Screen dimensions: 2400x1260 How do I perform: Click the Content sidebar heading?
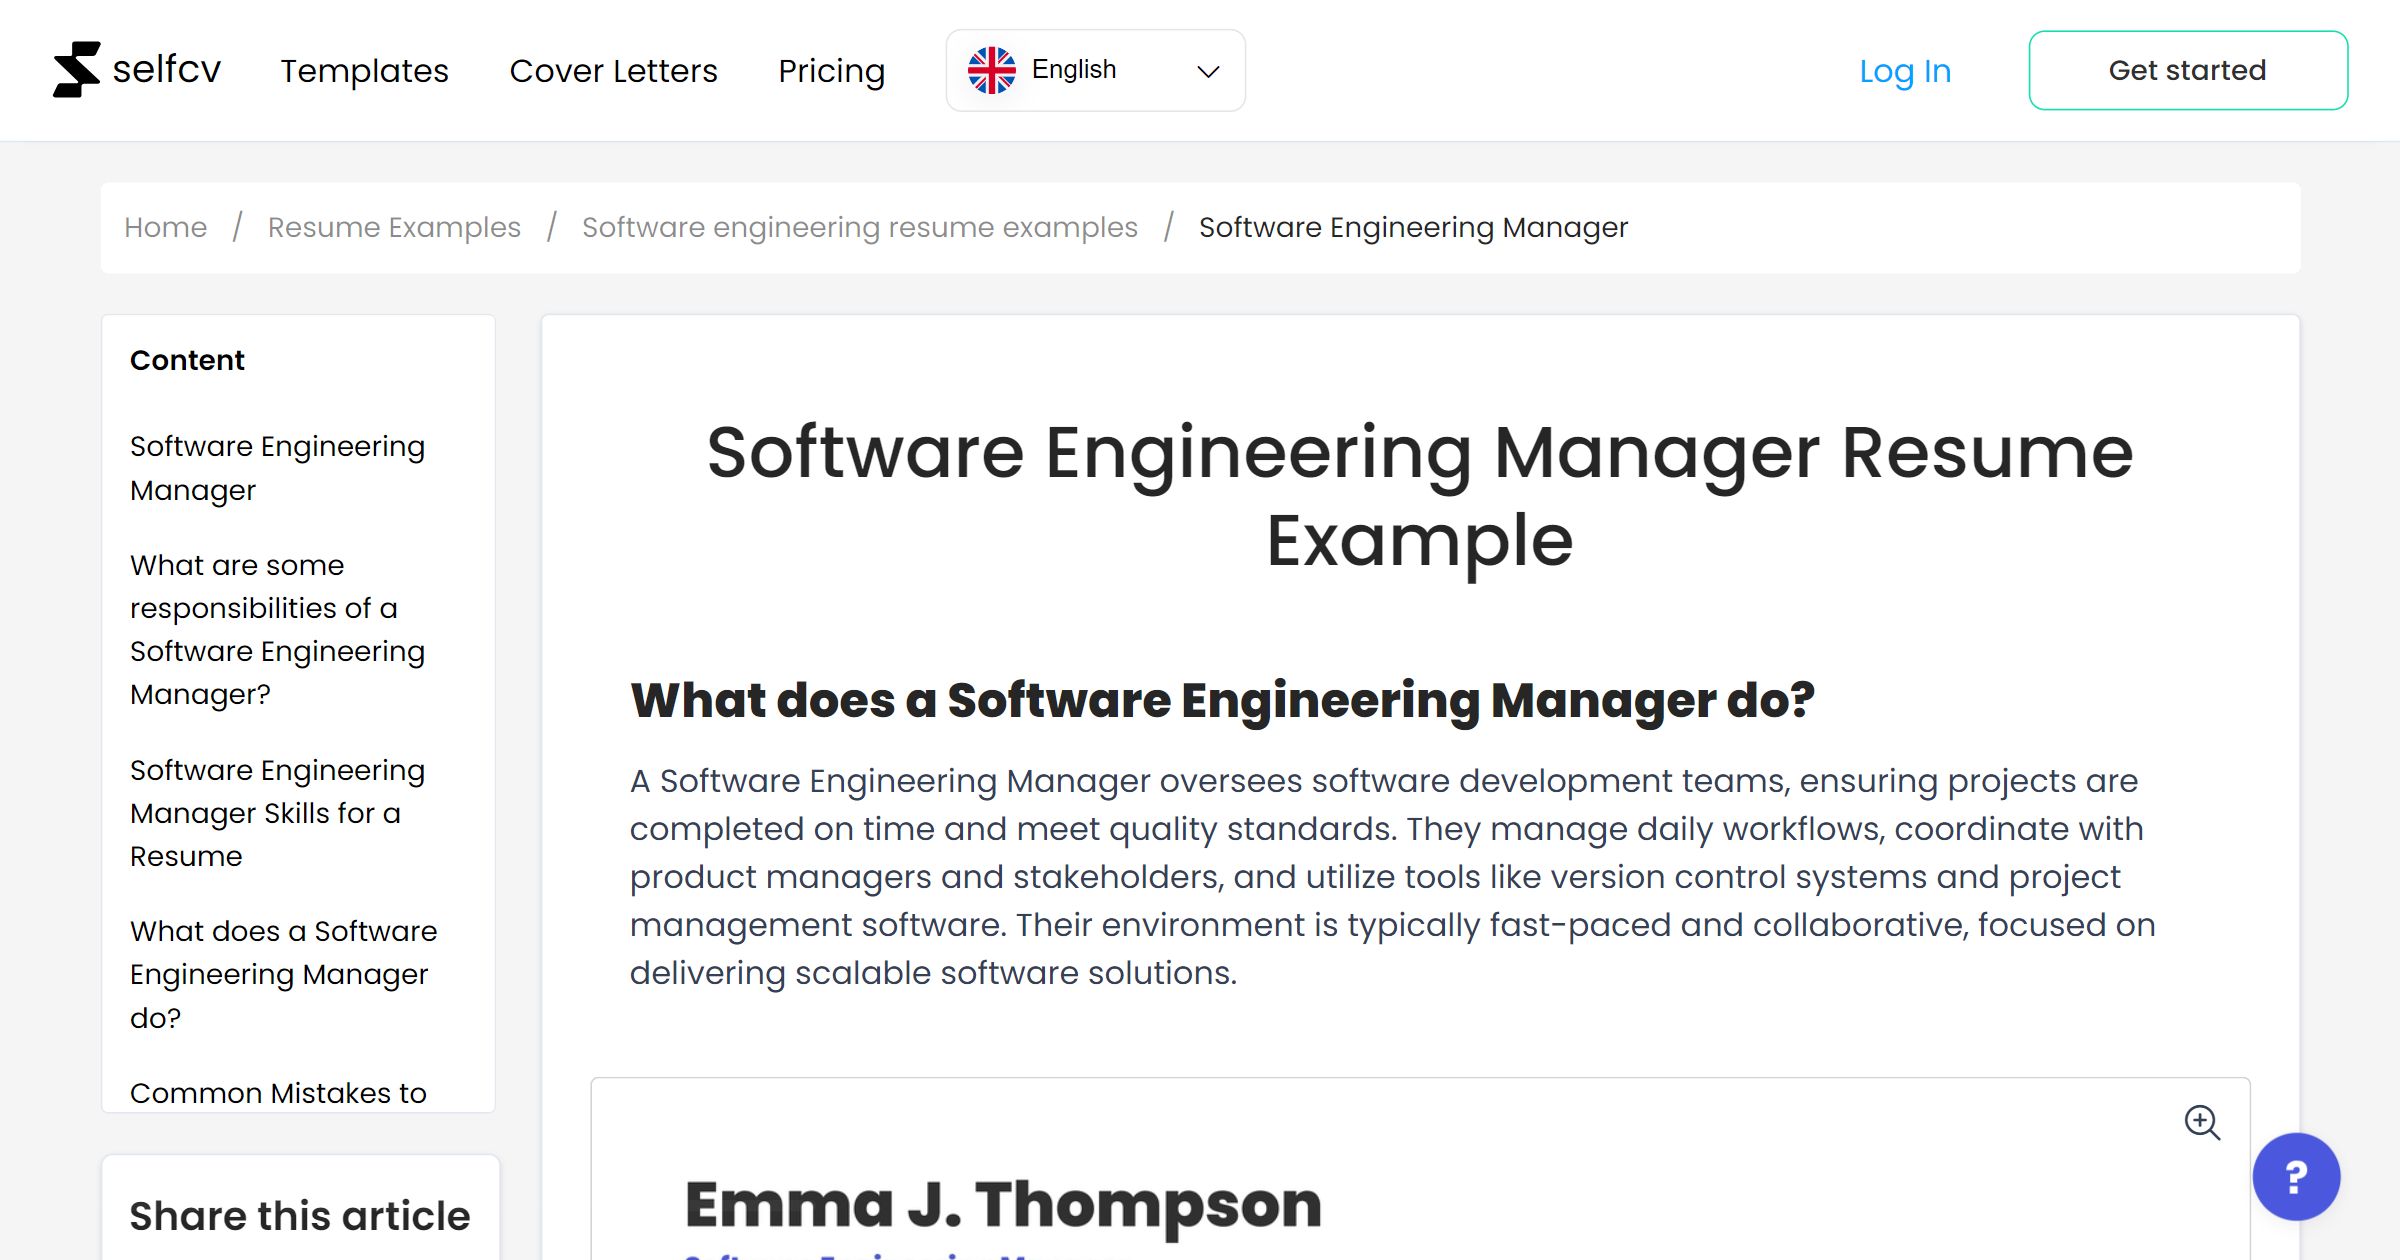pos(187,360)
